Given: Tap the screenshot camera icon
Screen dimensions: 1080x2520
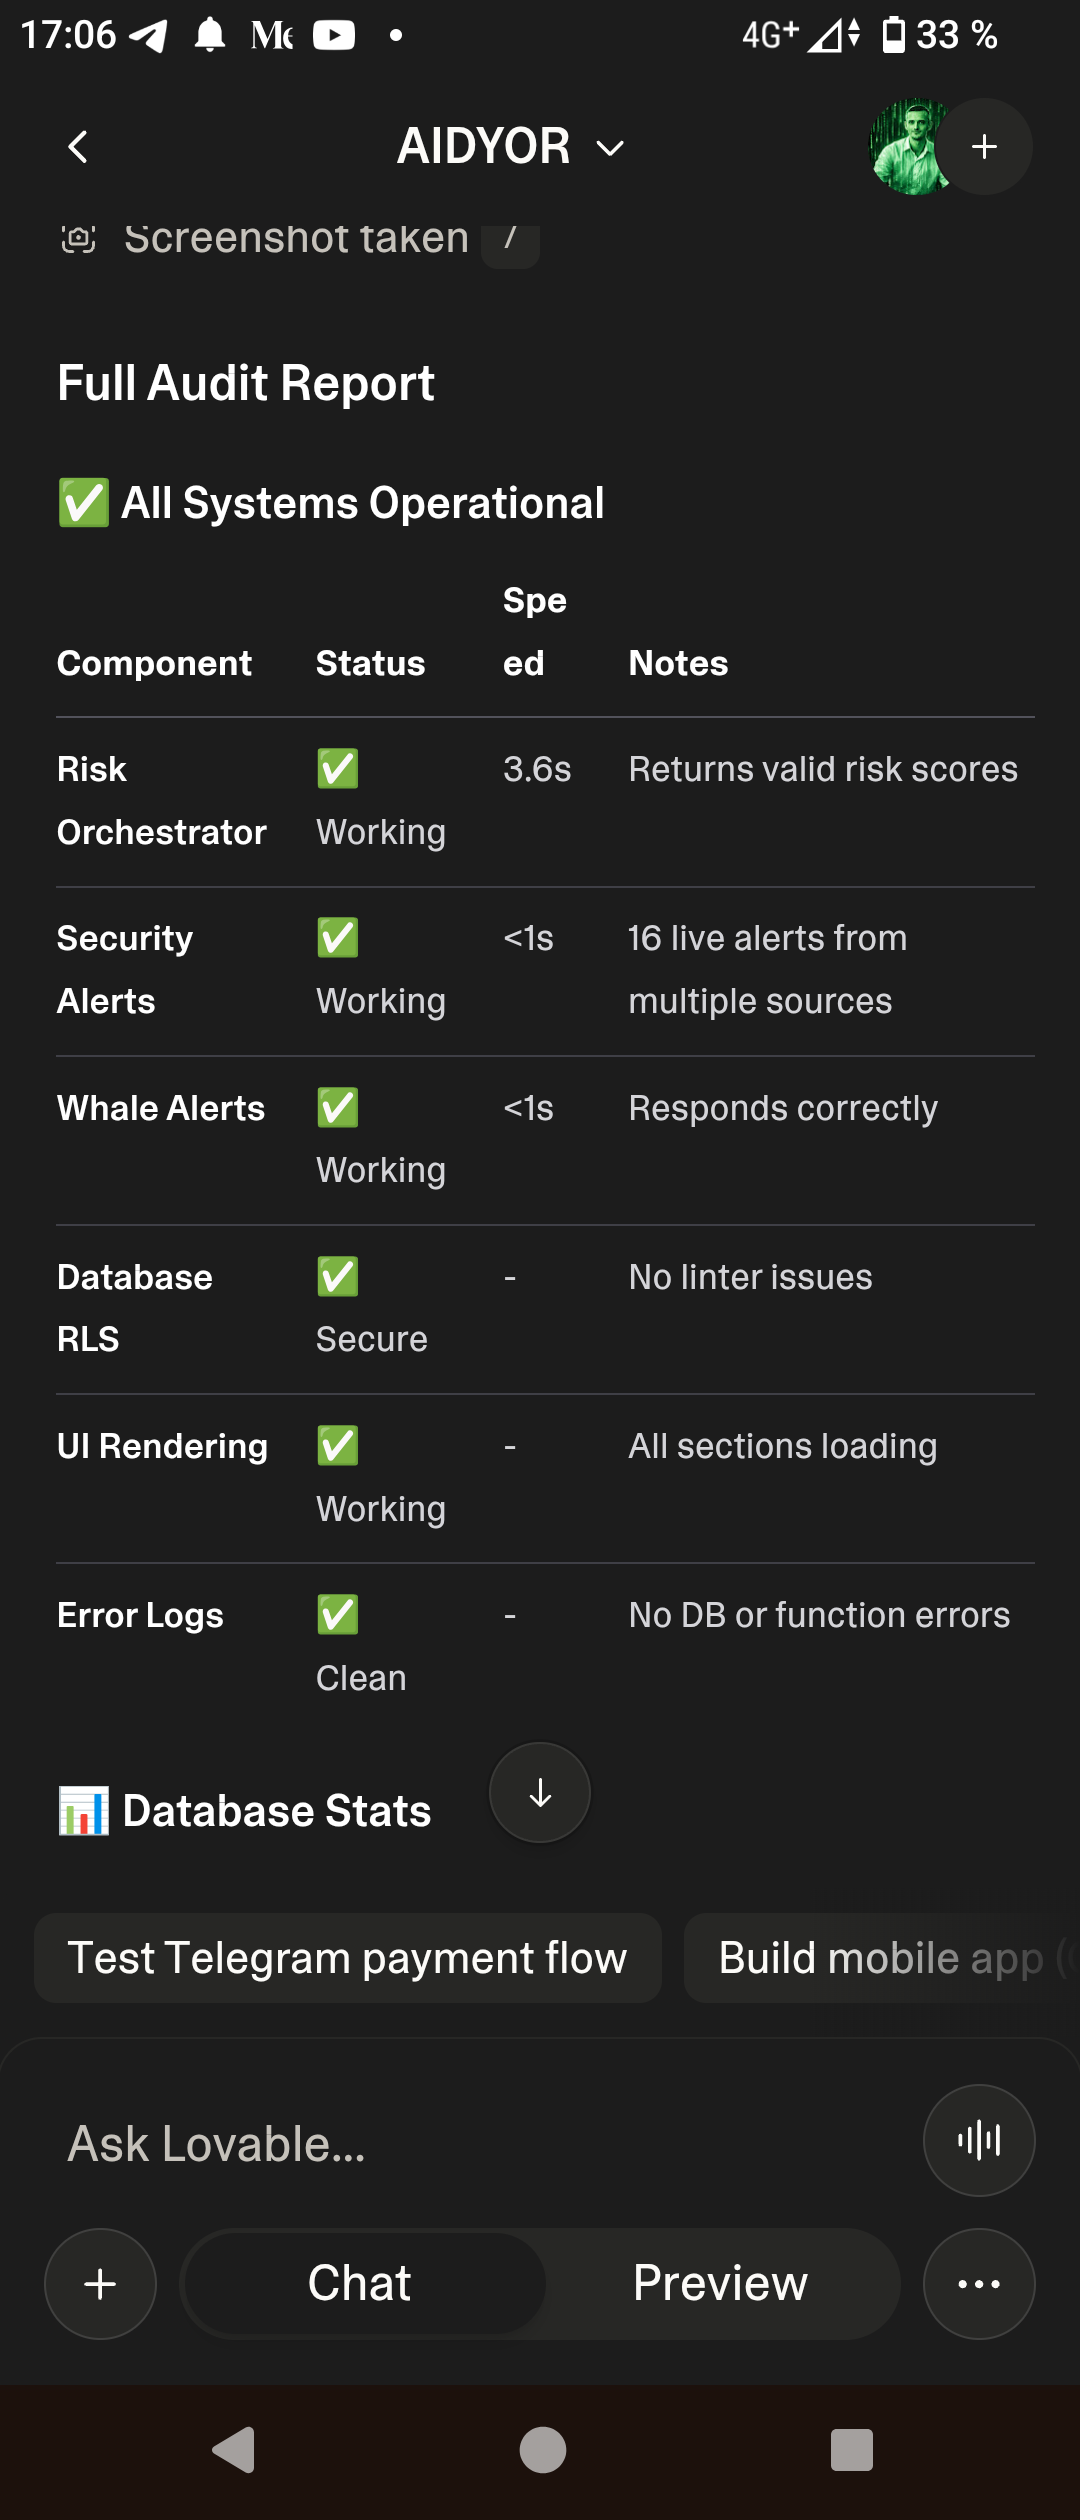Looking at the screenshot, I should click(79, 238).
